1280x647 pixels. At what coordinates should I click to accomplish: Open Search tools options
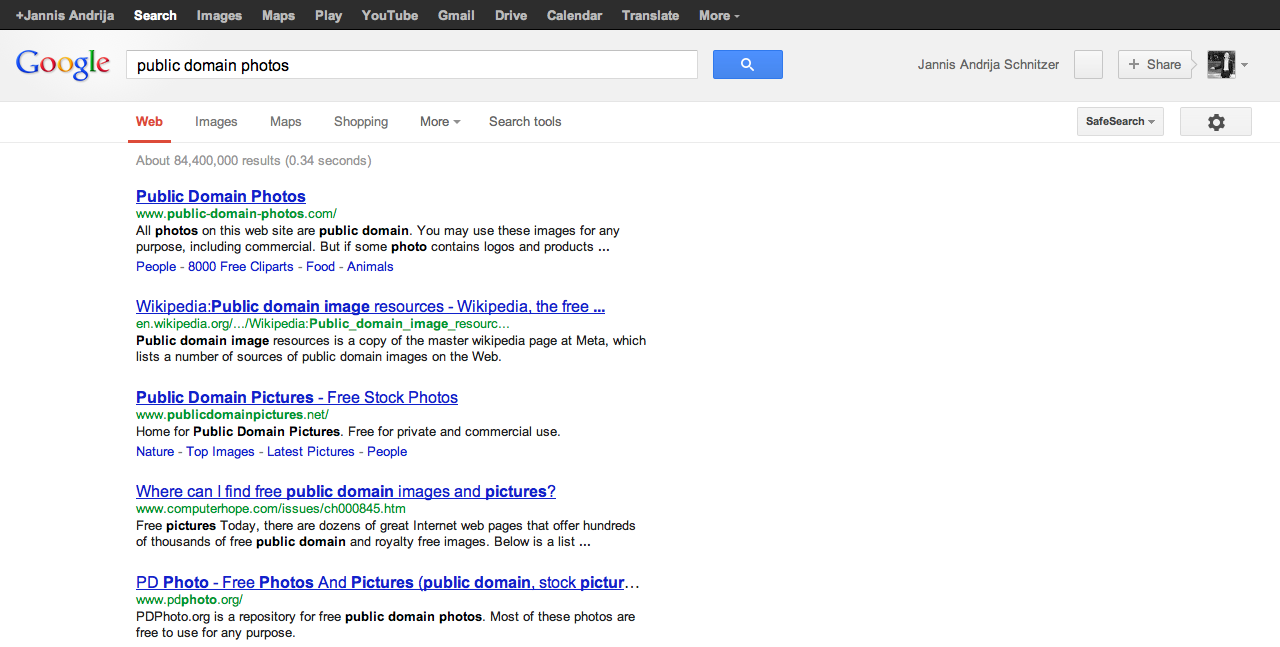click(525, 122)
